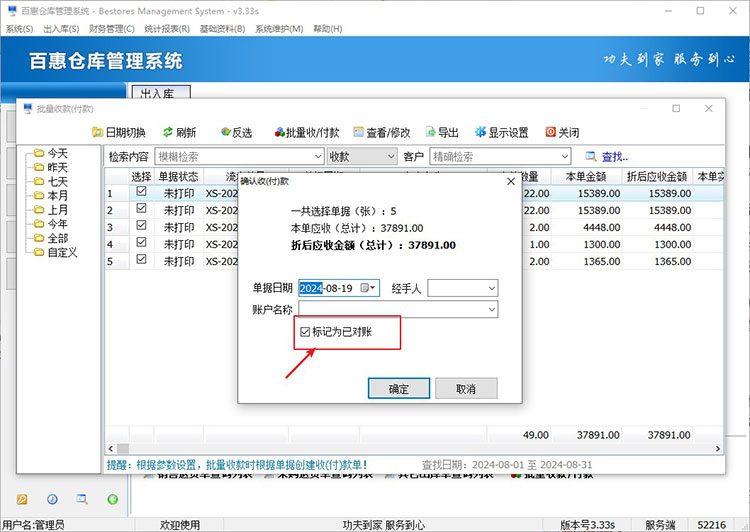Click the 查看/修改 toolbar icon
750x532 pixels.
tap(358, 132)
